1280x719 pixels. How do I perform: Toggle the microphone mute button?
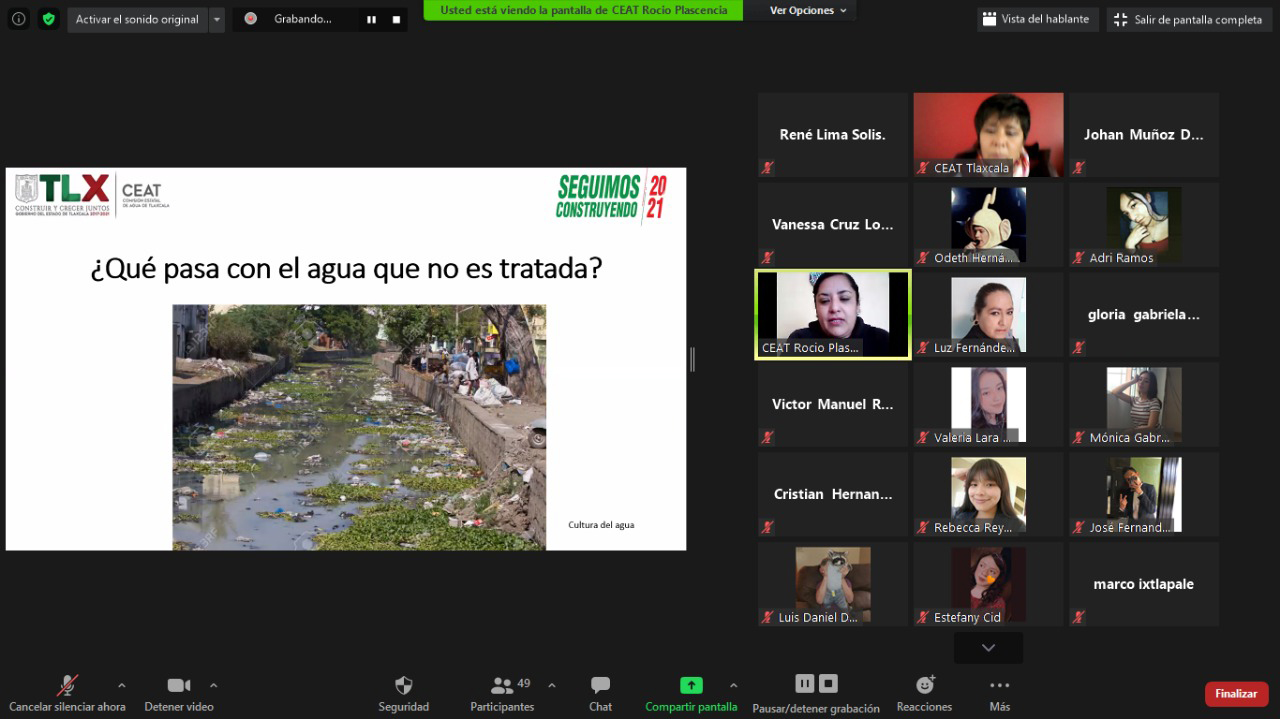[x=67, y=686]
